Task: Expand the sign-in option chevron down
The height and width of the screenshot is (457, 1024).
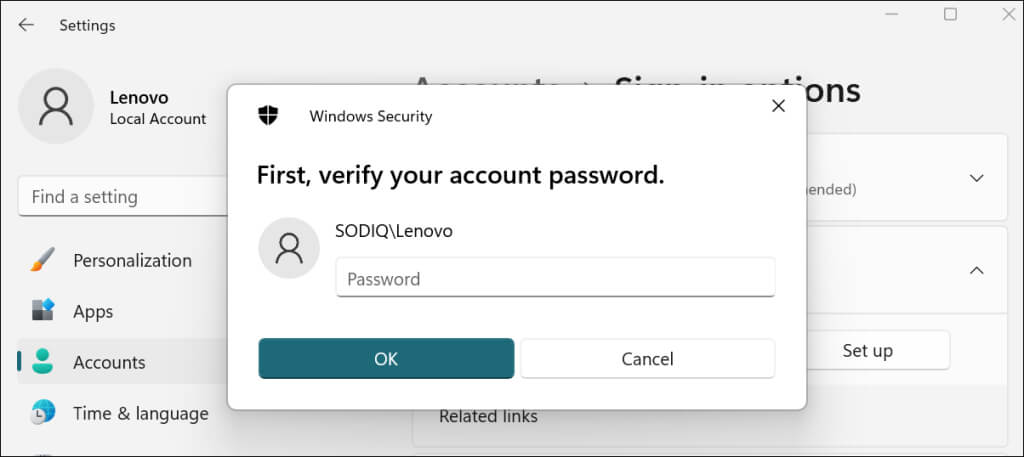Action: tap(977, 178)
